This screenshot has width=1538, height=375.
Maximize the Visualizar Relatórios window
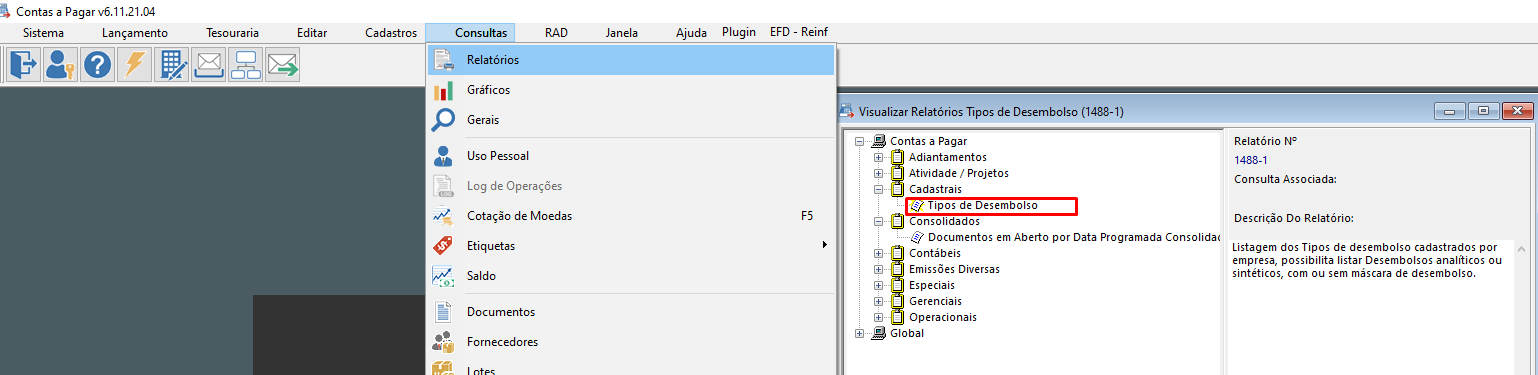tap(1484, 111)
